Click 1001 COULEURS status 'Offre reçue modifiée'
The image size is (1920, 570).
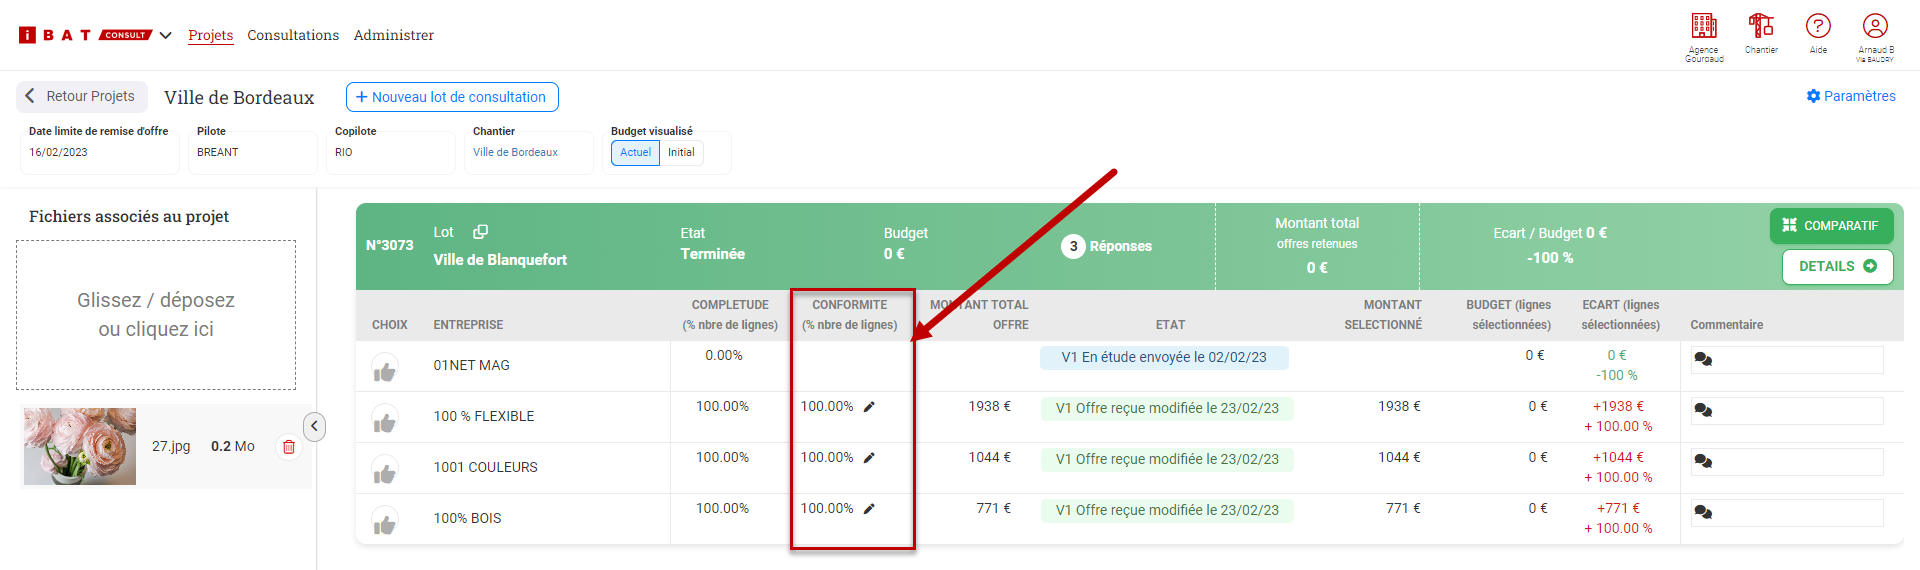click(1167, 459)
